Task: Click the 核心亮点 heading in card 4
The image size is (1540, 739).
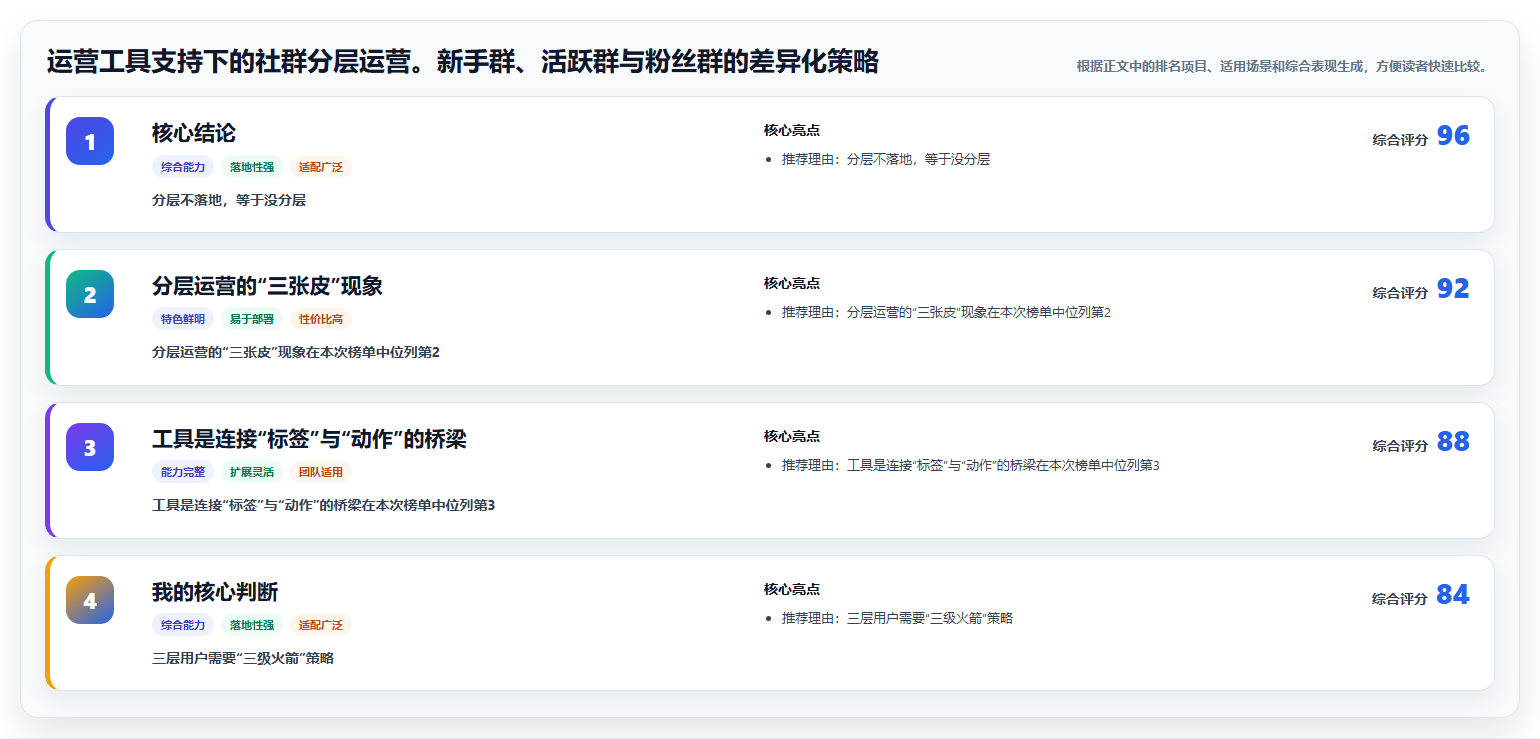Action: tap(792, 589)
